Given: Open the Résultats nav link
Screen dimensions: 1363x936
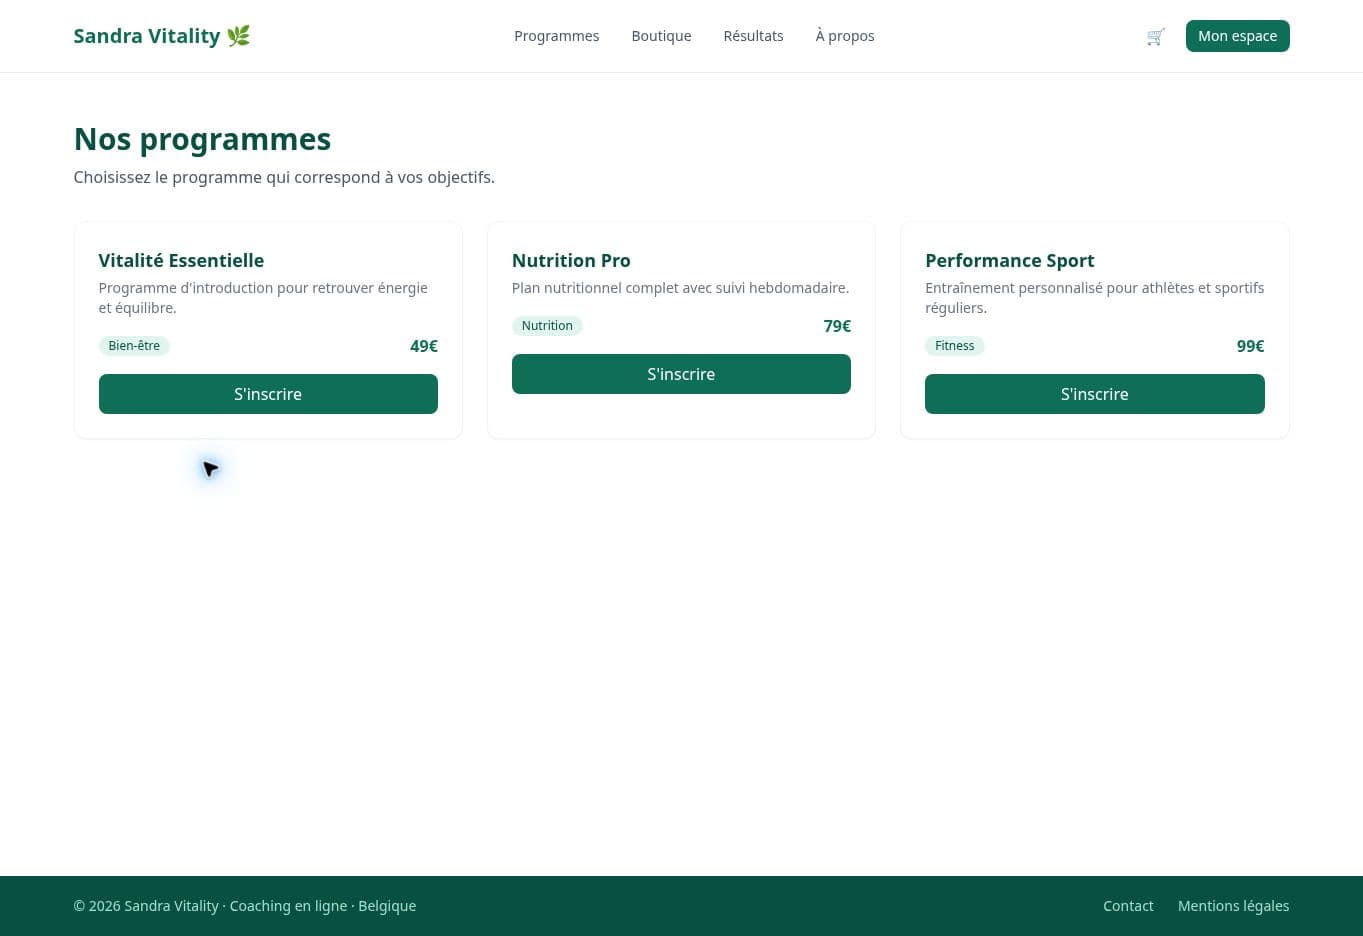Looking at the screenshot, I should pyautogui.click(x=753, y=36).
